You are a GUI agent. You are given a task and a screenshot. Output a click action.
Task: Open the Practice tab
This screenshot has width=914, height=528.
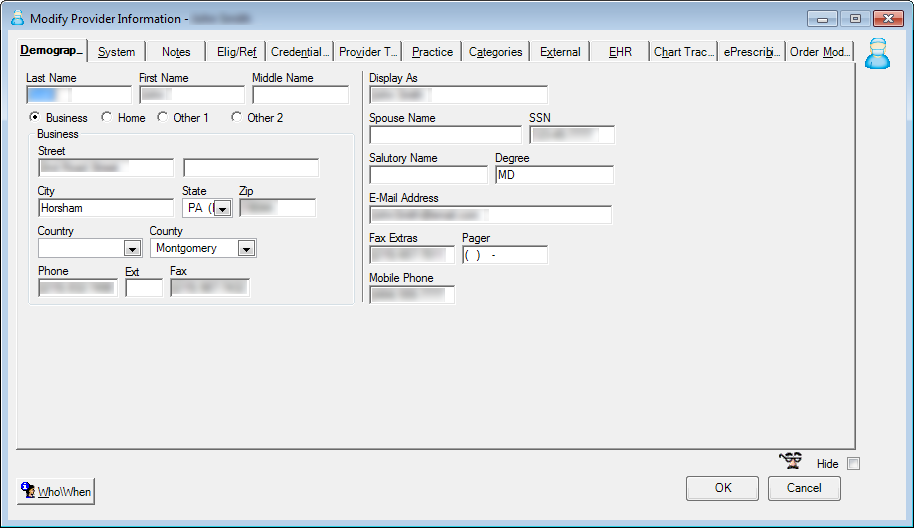[x=432, y=52]
